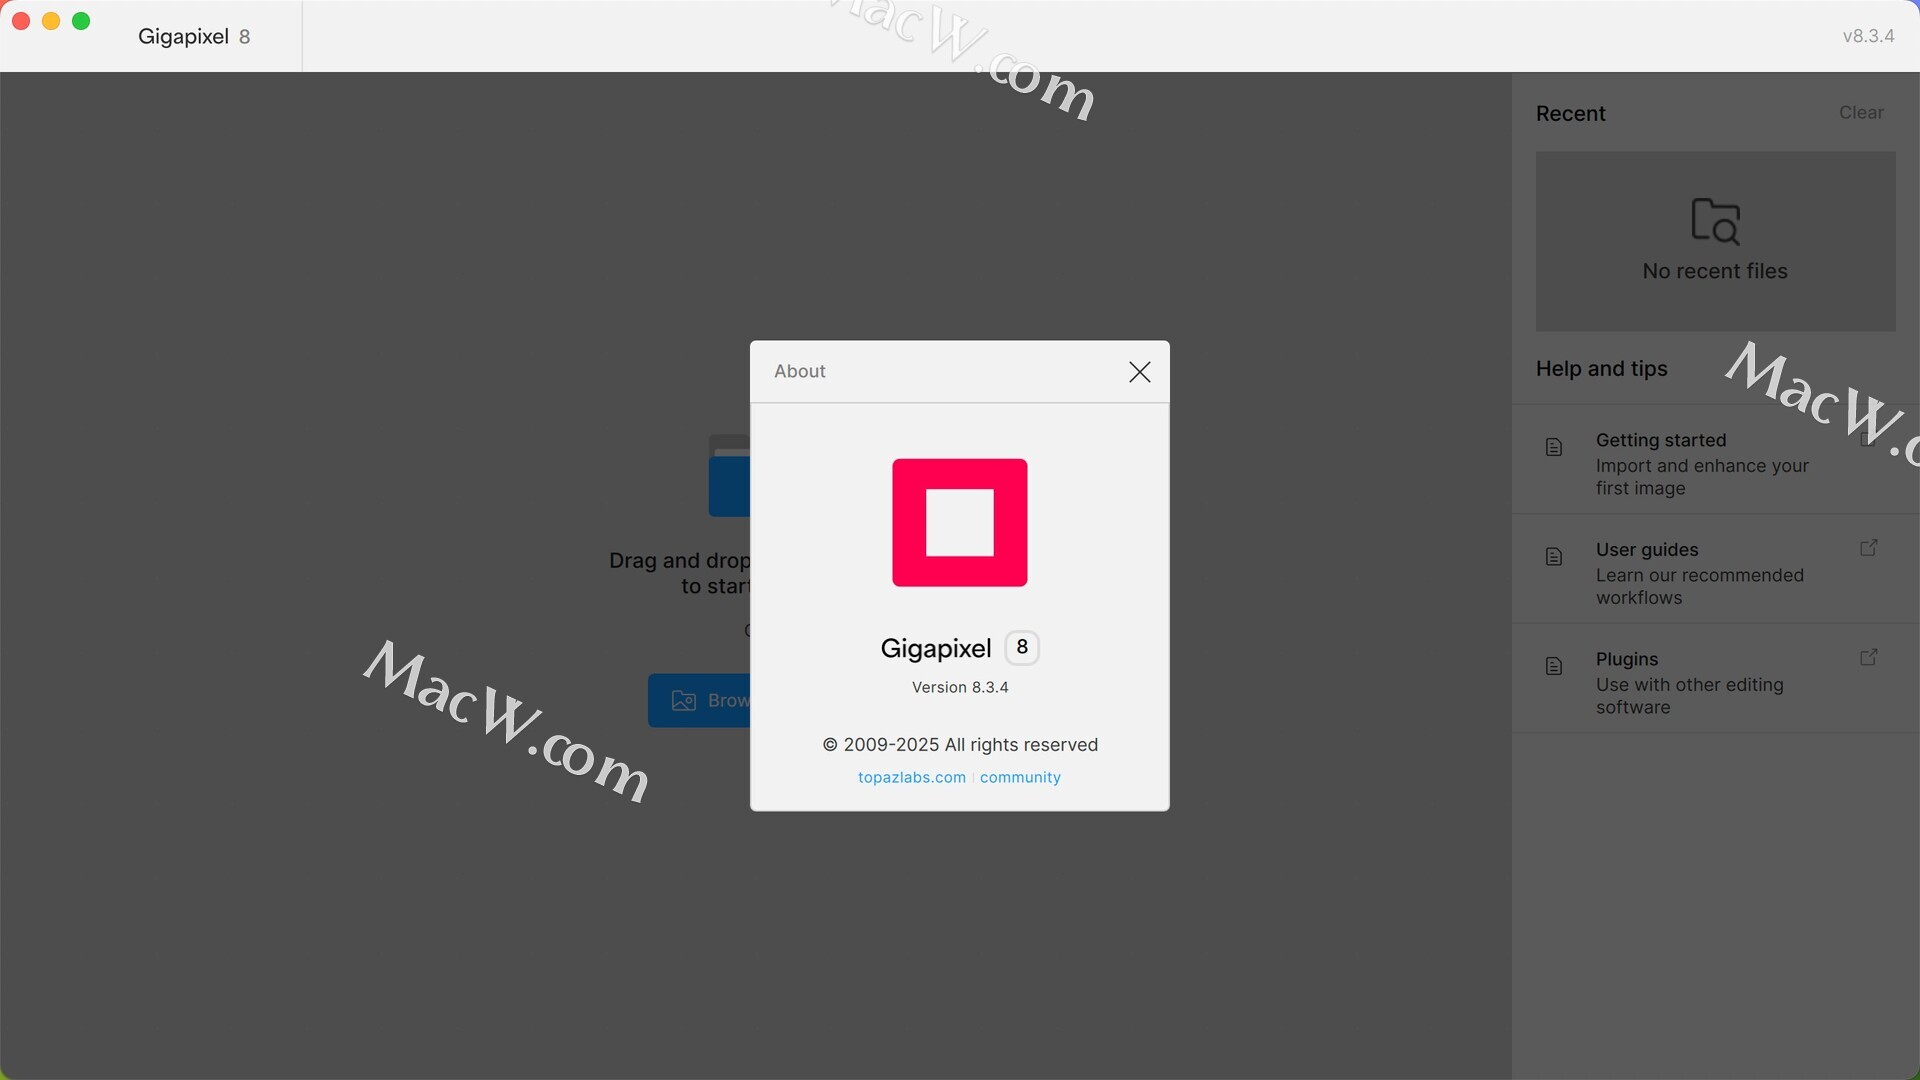Click the Version 8.3.4 text
This screenshot has height=1080, width=1920.
[960, 687]
